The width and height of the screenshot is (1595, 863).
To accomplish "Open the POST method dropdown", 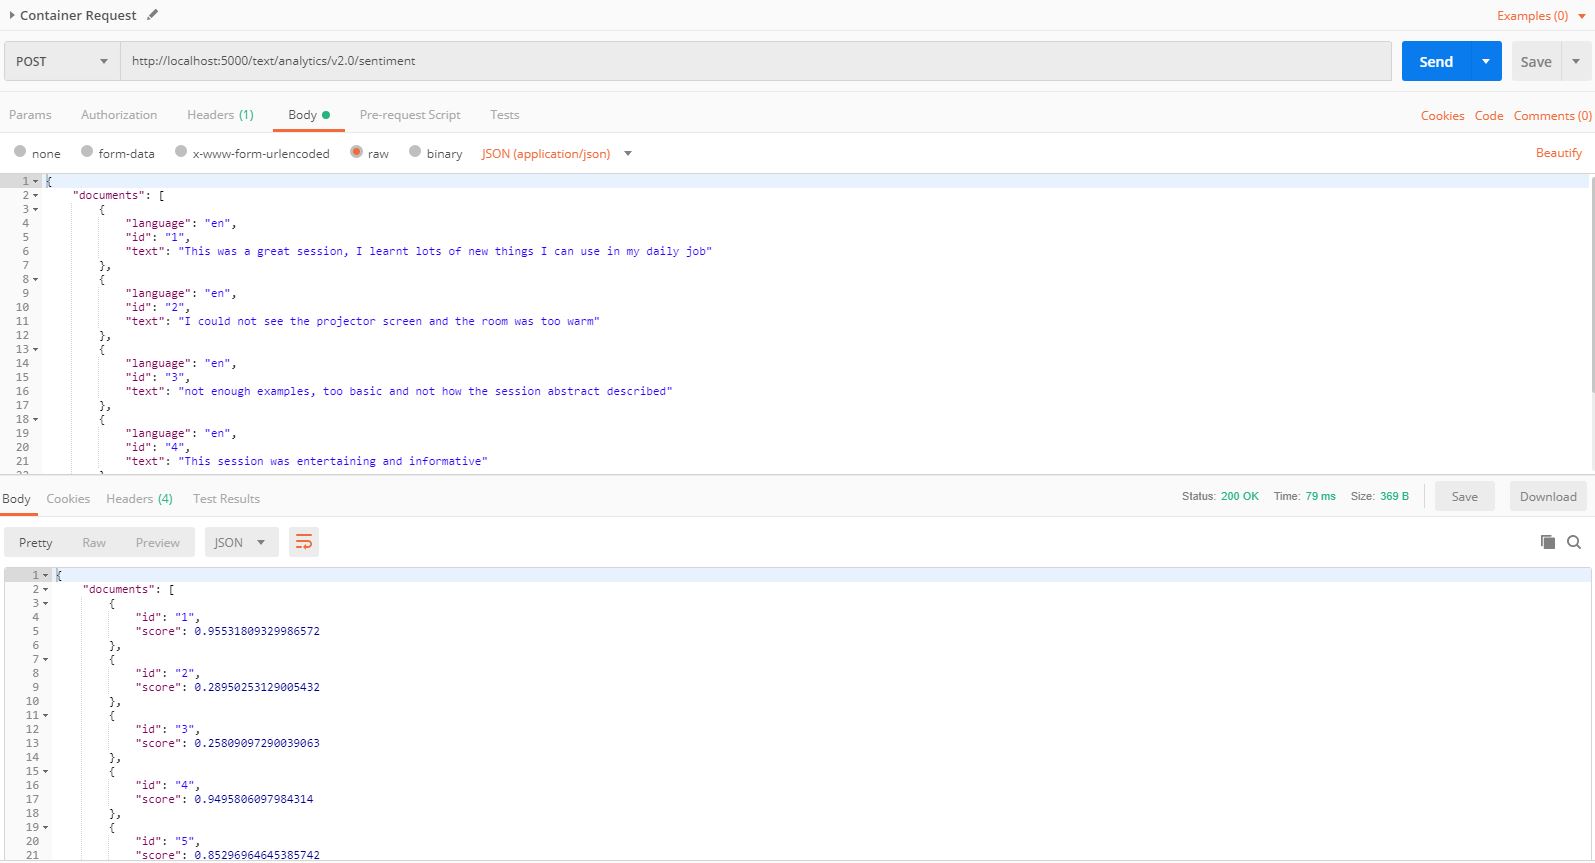I will click(62, 61).
